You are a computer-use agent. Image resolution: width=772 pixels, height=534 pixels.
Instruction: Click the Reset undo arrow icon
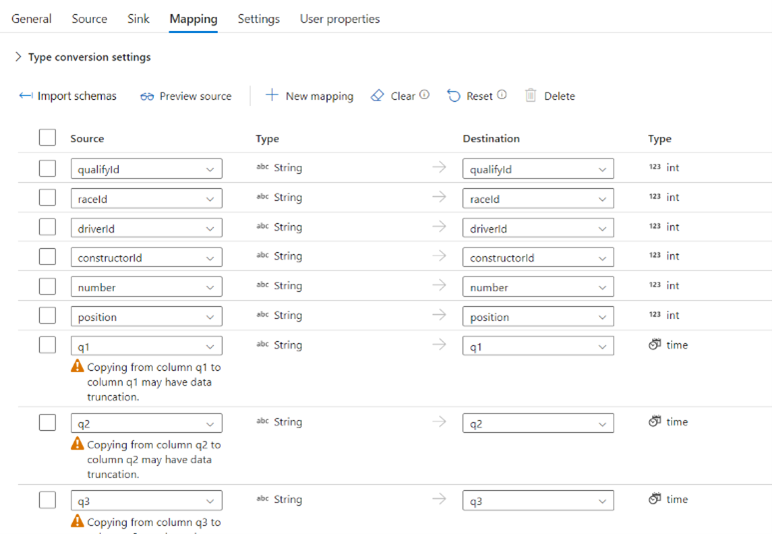click(454, 96)
